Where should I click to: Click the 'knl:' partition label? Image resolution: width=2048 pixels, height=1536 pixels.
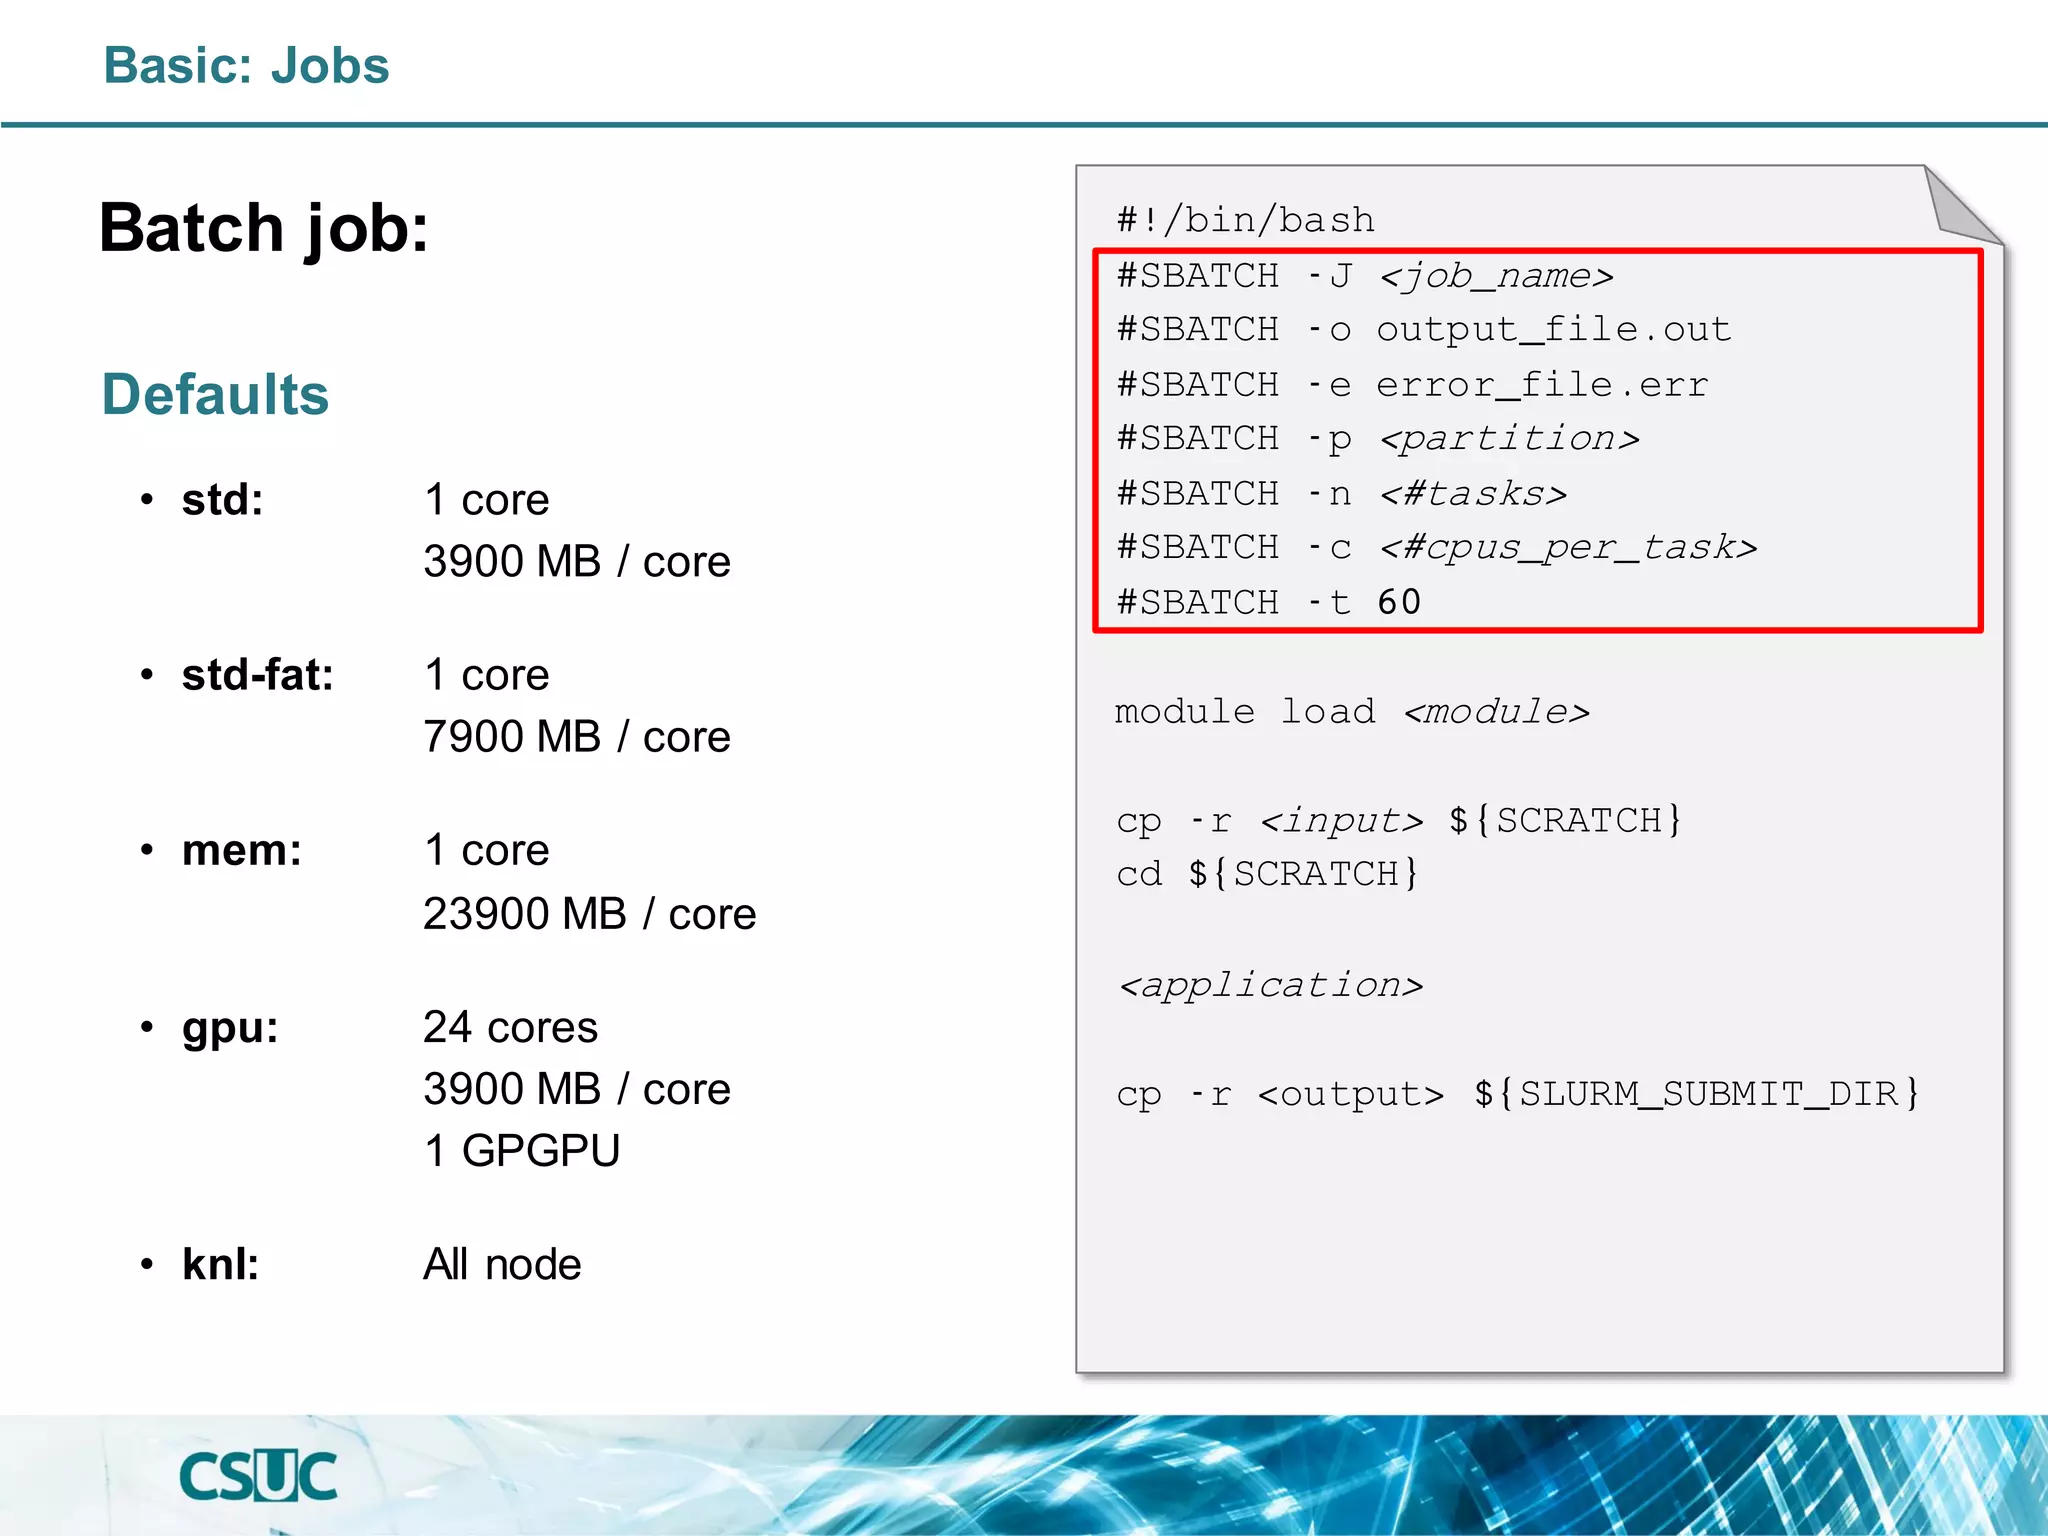coord(220,1264)
